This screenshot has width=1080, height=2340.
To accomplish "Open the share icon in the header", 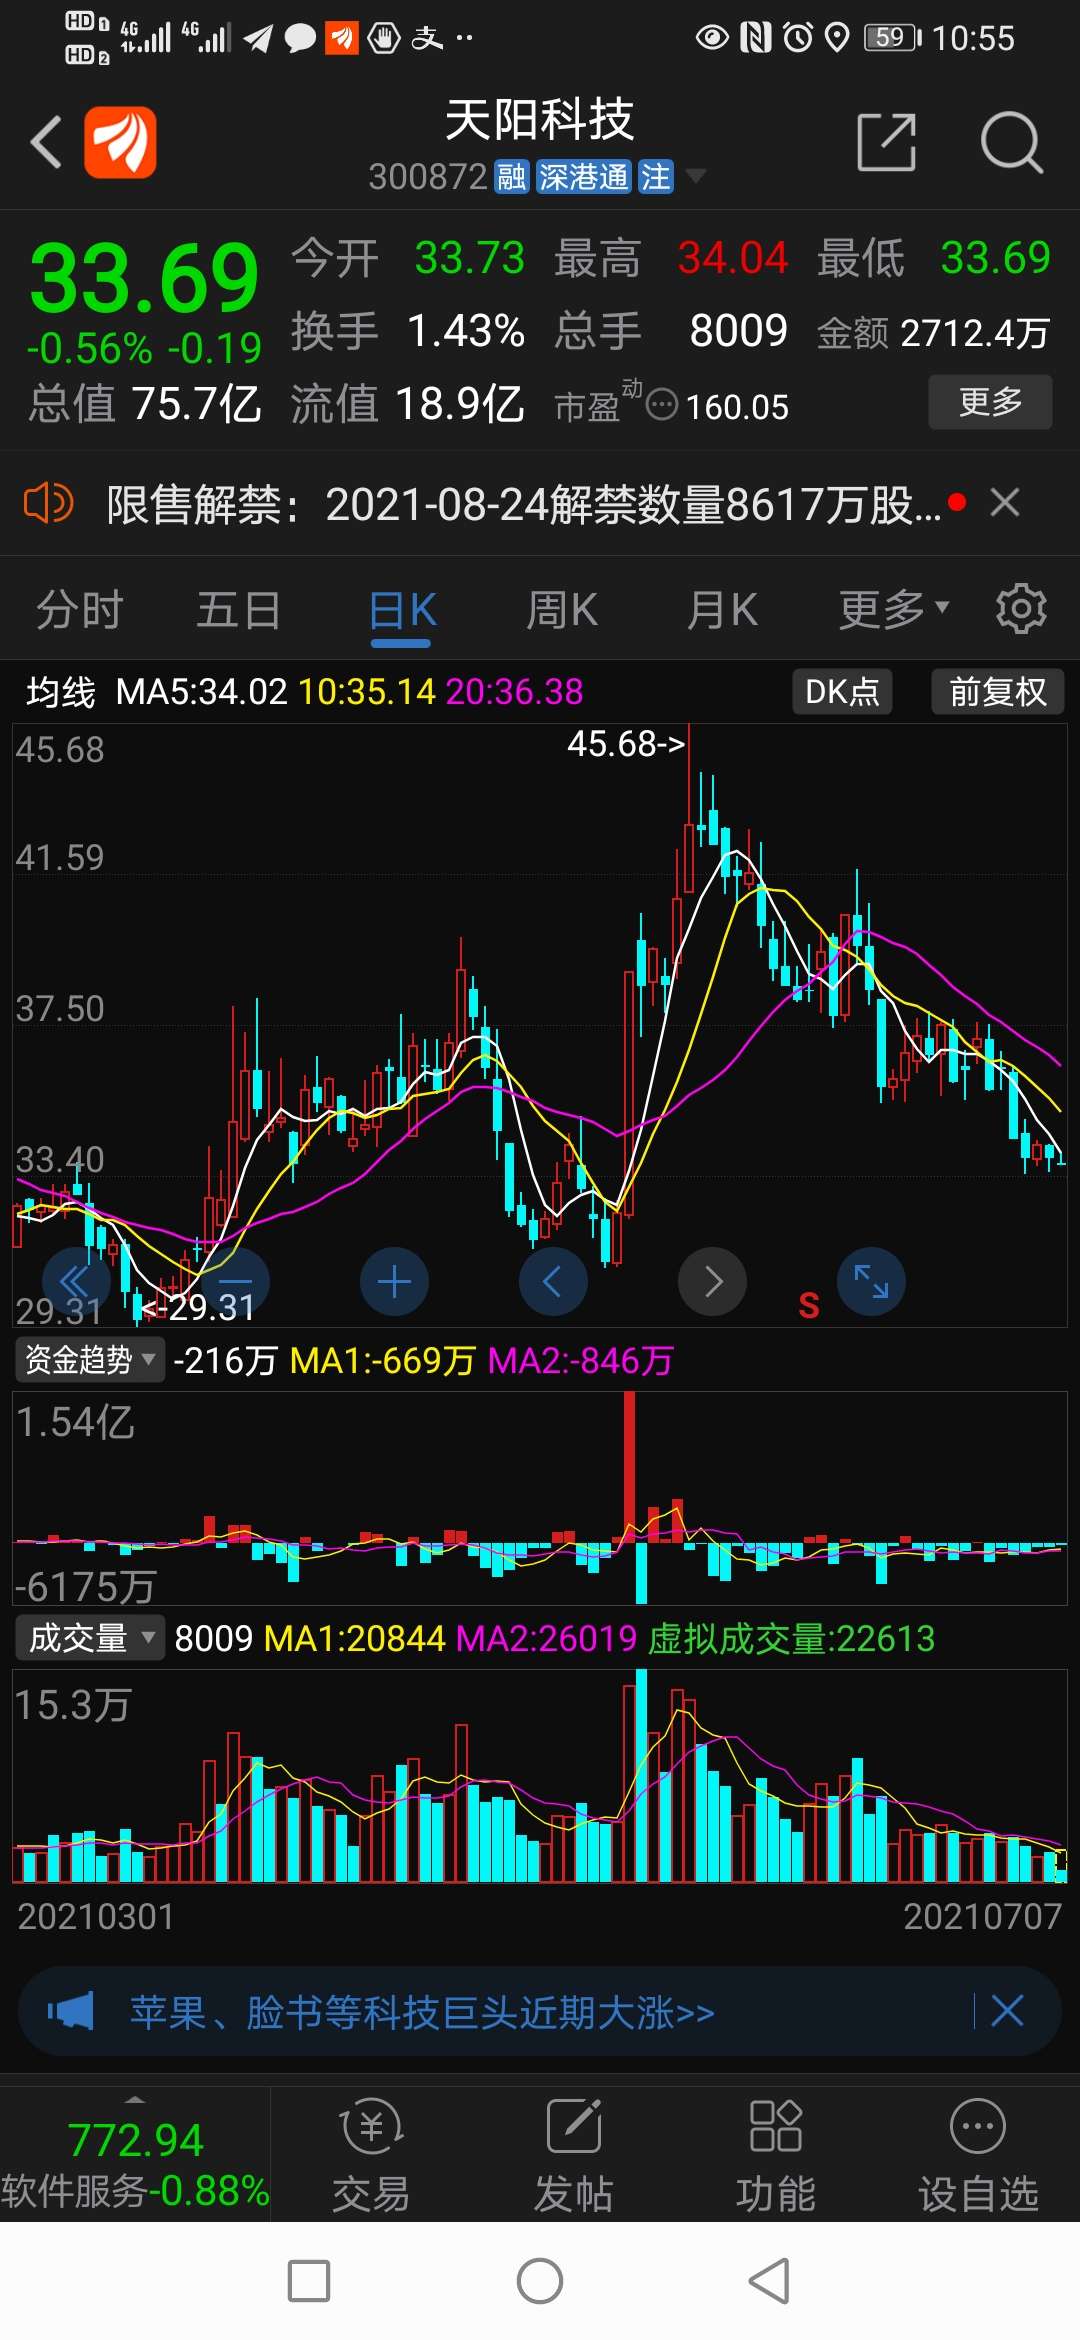I will (887, 142).
